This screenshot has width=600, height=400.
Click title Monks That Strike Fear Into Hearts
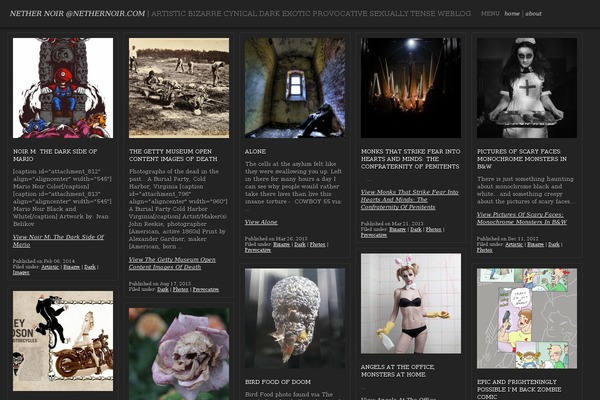(410, 159)
